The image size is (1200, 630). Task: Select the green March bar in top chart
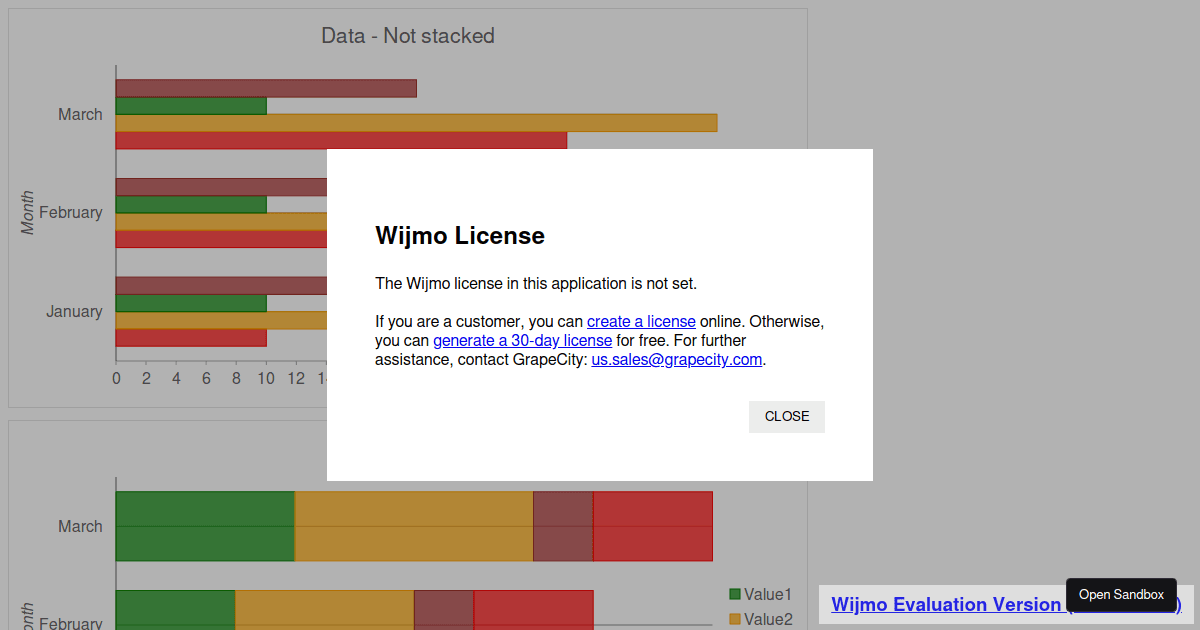(x=190, y=106)
